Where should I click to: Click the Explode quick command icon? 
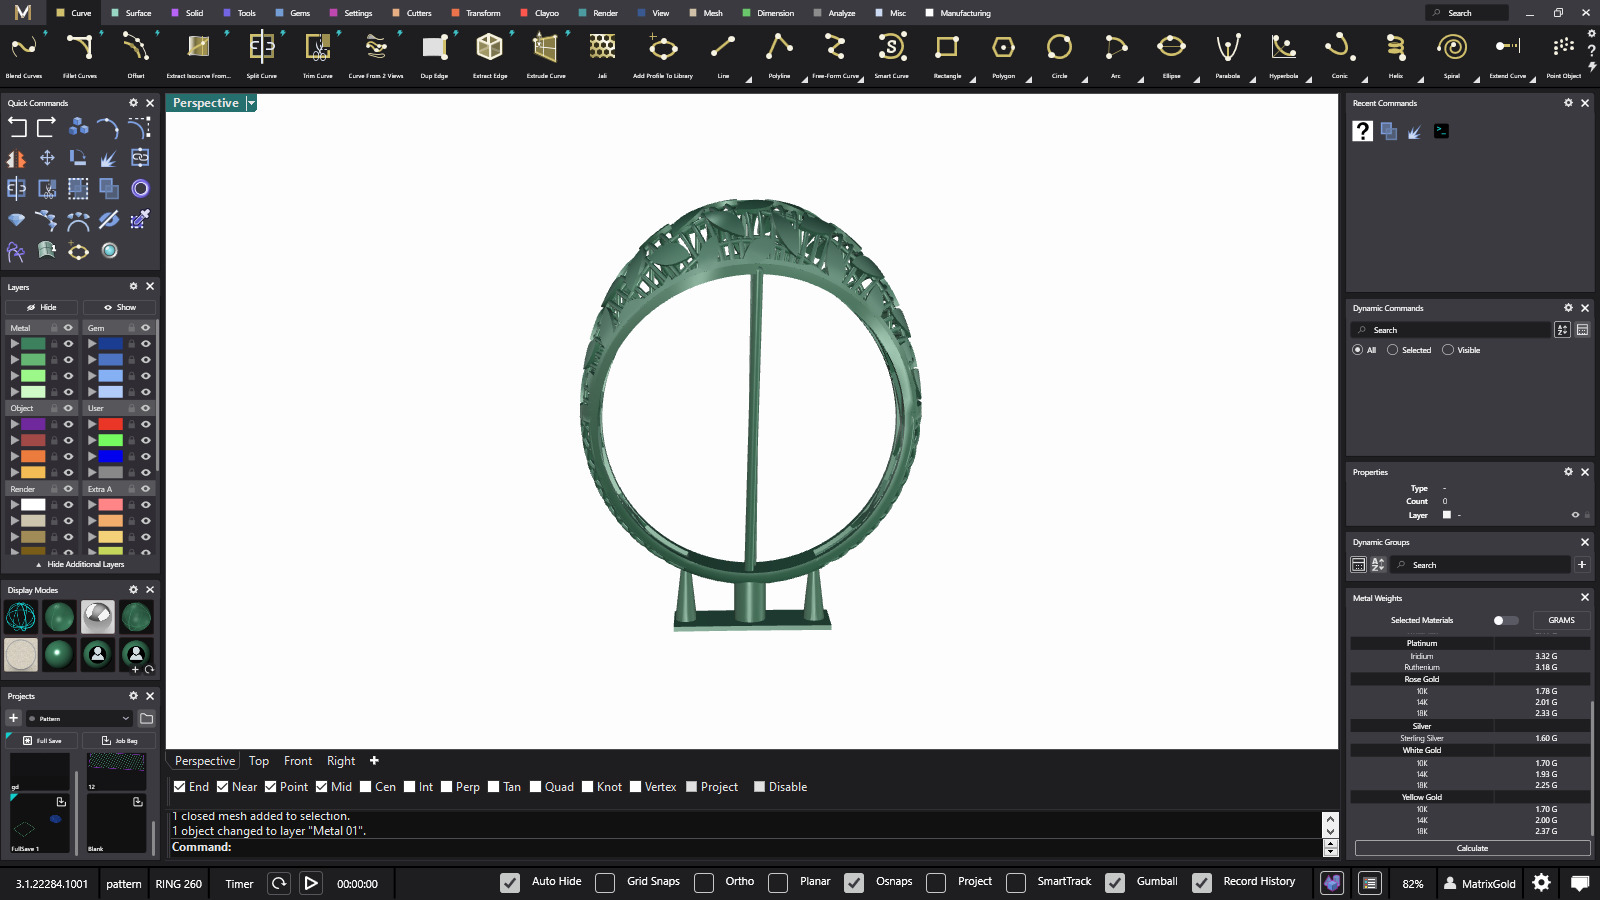coord(109,158)
